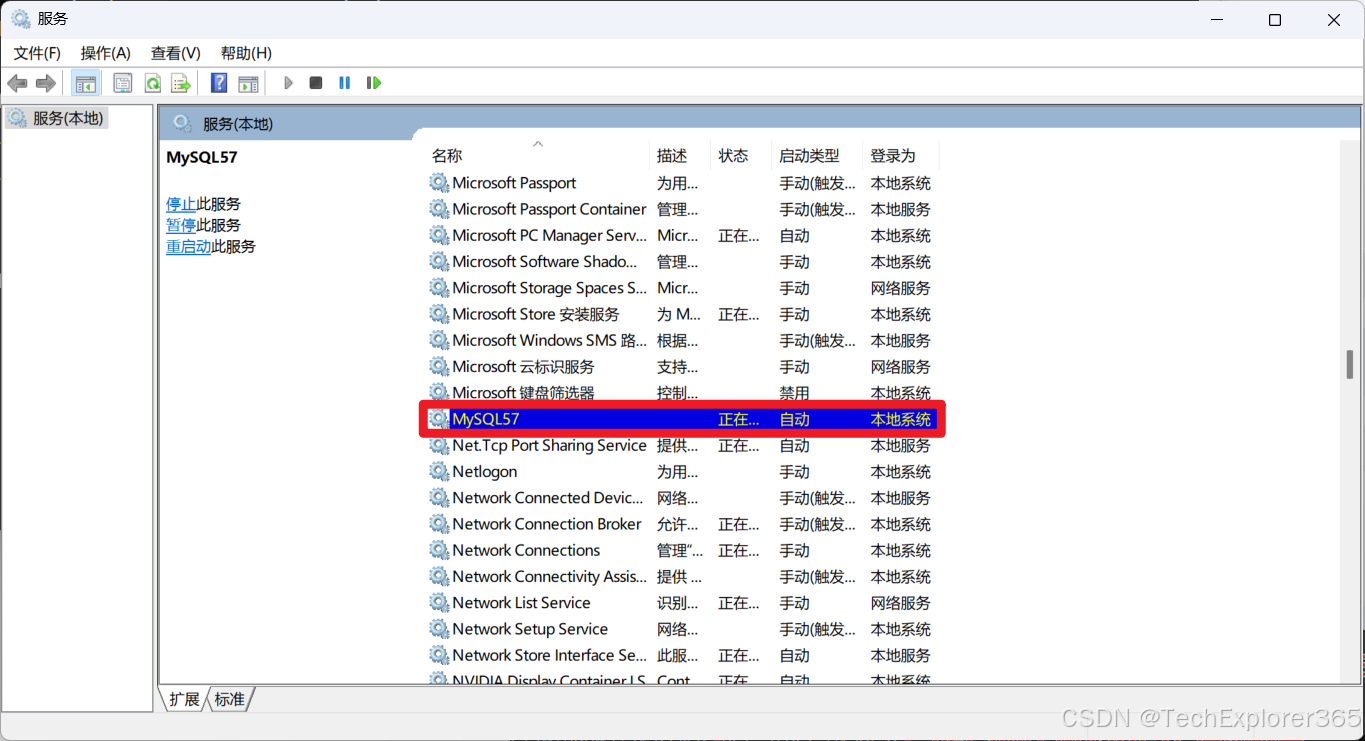Click the gear icon beside Microsoft Passport Container
The height and width of the screenshot is (741, 1365).
pos(439,209)
